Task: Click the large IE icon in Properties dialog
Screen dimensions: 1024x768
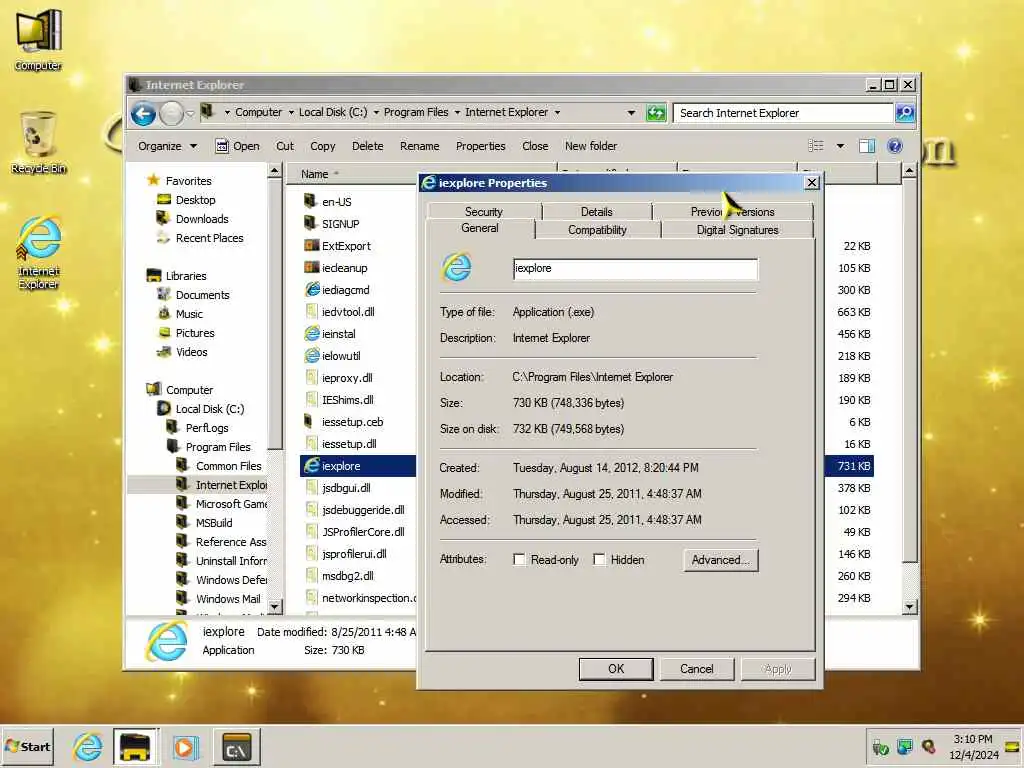Action: [456, 267]
